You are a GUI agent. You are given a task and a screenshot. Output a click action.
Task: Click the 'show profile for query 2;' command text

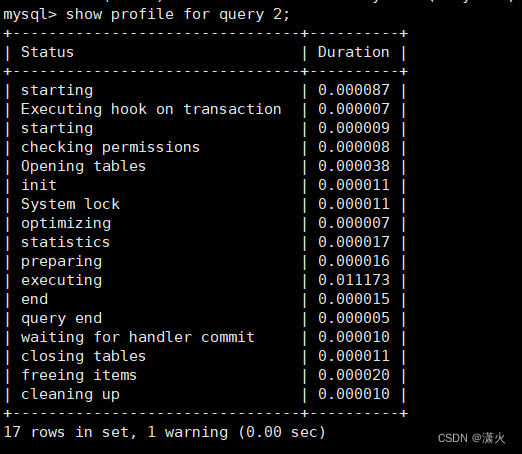(x=178, y=15)
